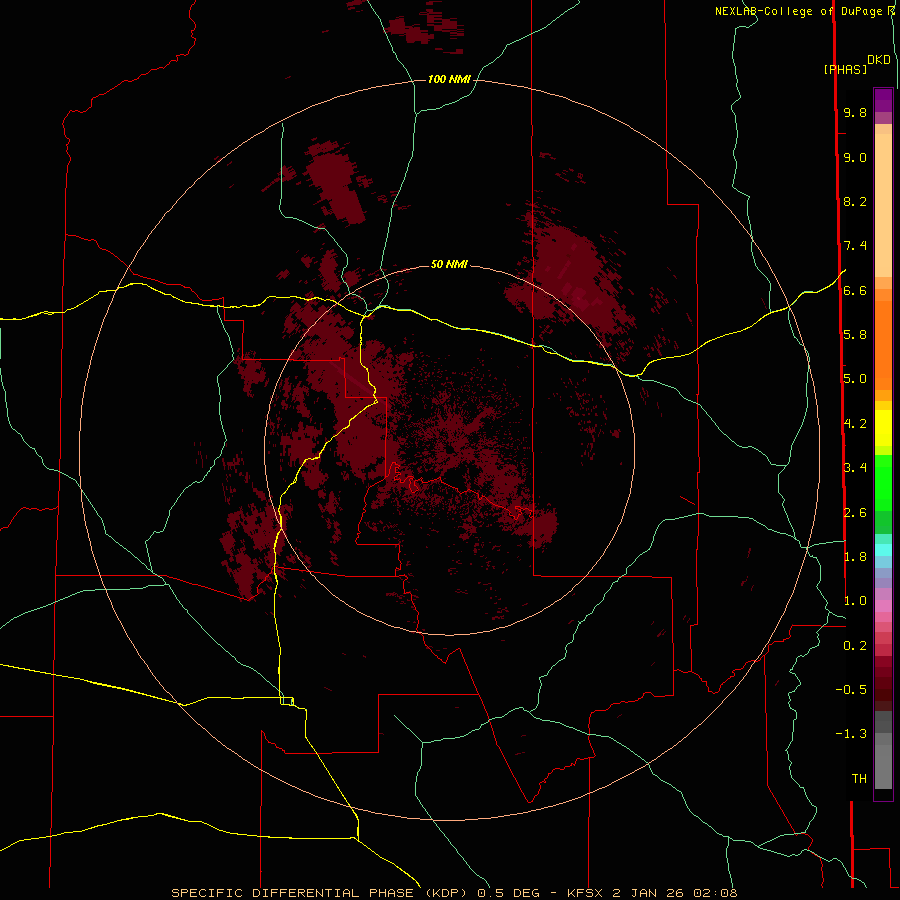Viewport: 900px width, 900px height.
Task: Pick the yellow segment of the color bar
Action: click(x=883, y=428)
